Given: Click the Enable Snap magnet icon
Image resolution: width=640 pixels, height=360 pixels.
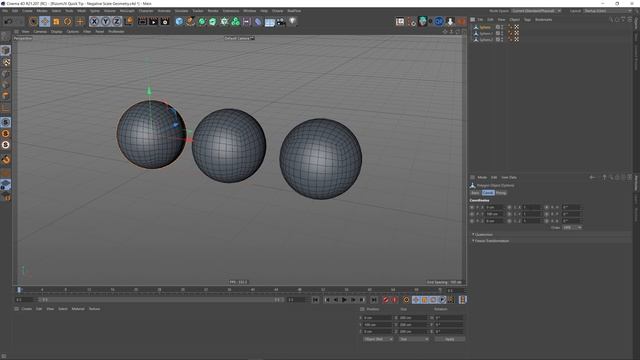Looking at the screenshot, I should click(x=6, y=160).
